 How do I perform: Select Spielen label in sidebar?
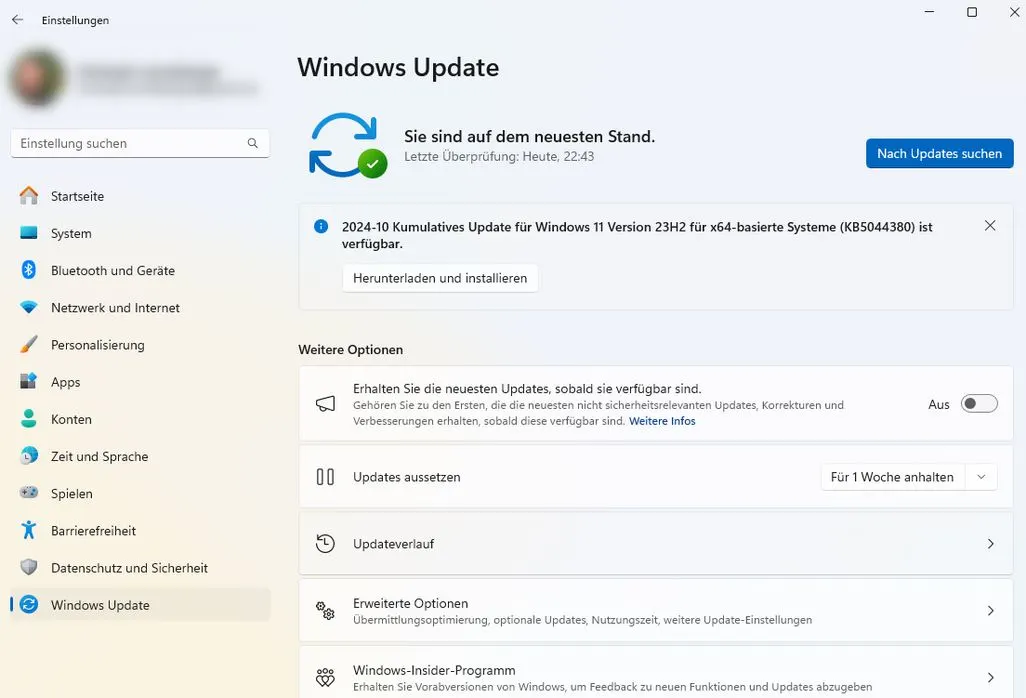(x=72, y=494)
